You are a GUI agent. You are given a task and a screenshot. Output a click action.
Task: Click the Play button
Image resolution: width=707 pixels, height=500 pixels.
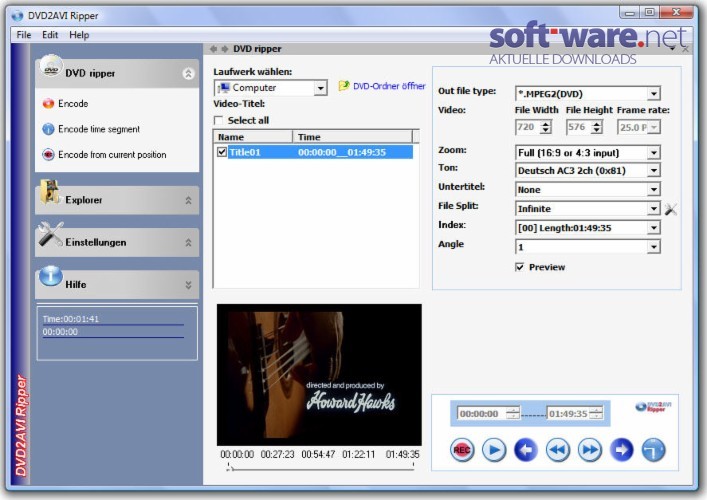[x=494, y=450]
